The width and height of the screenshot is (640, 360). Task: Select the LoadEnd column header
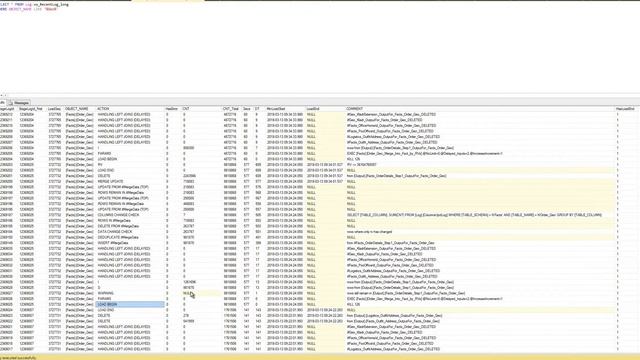point(313,109)
